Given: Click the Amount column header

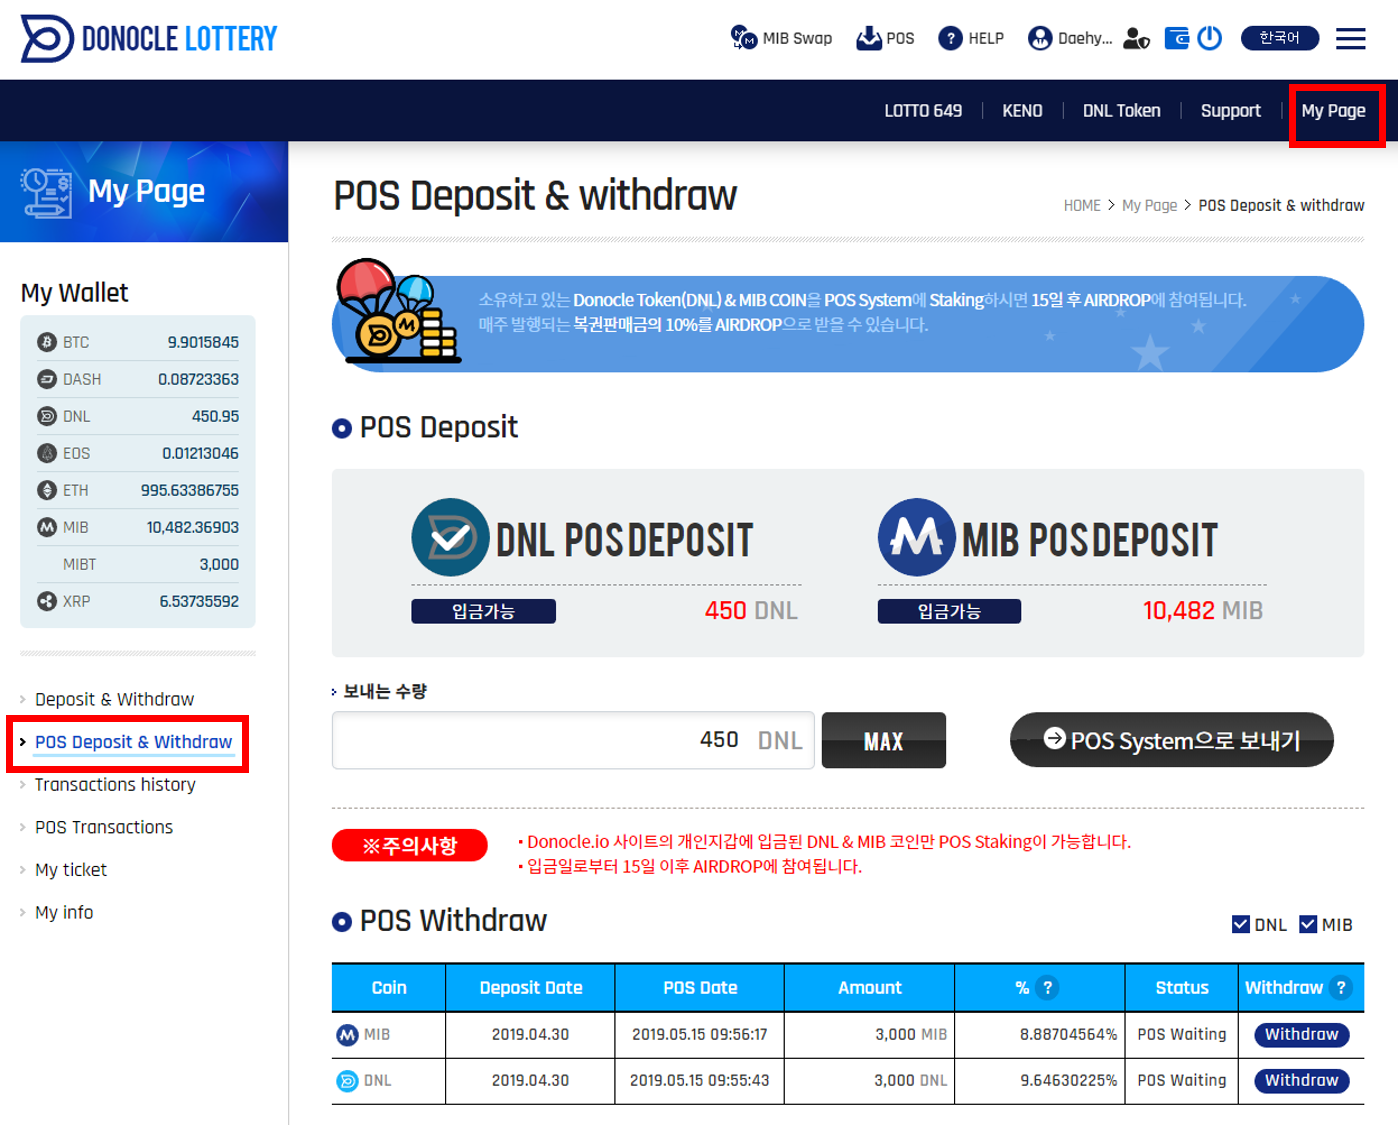Looking at the screenshot, I should pos(870,988).
